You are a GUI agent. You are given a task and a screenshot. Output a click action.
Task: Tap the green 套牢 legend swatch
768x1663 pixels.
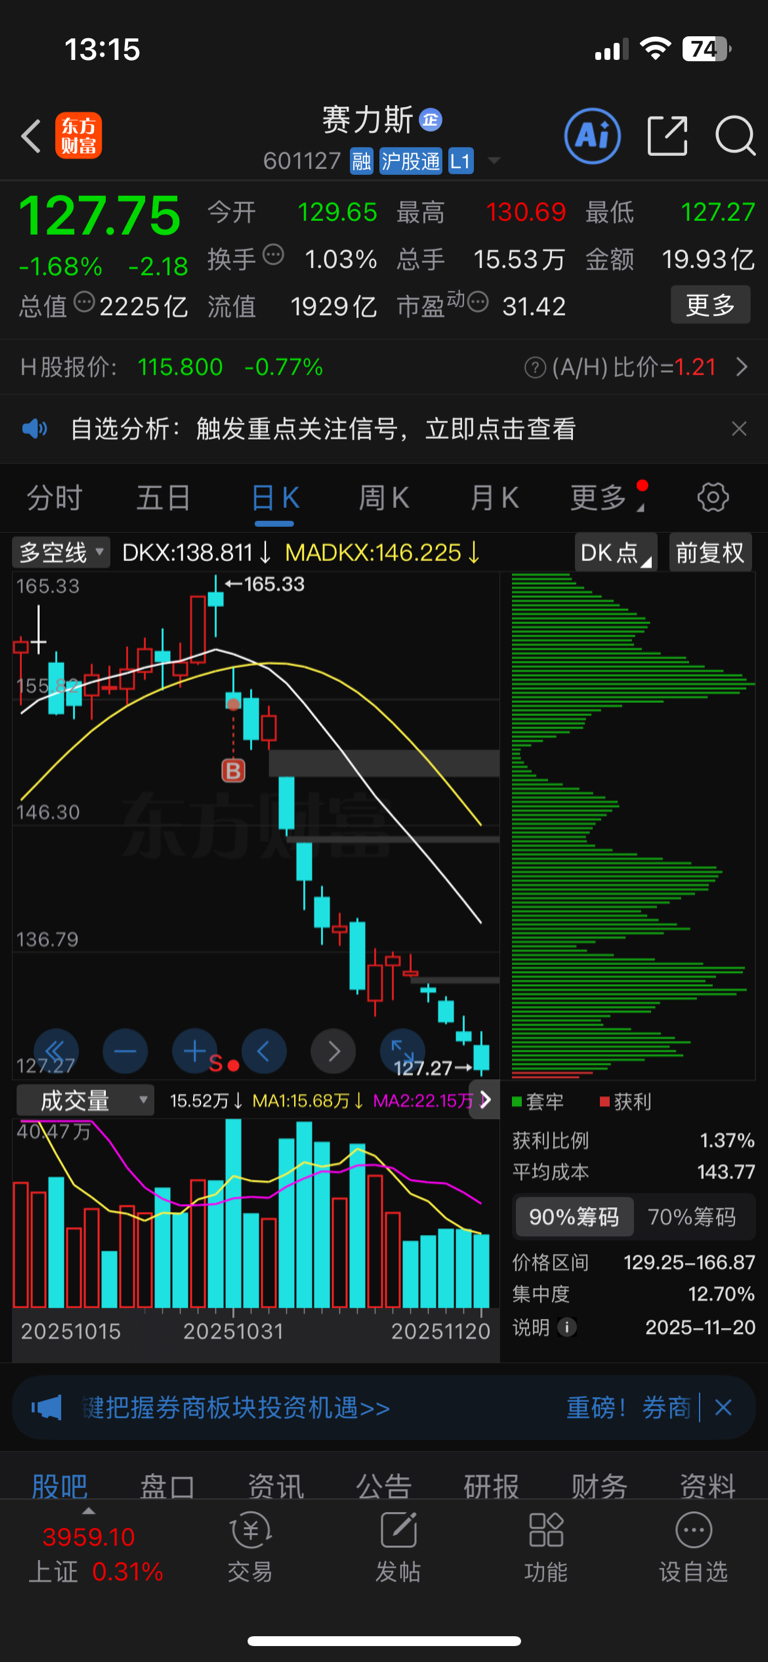[517, 1101]
